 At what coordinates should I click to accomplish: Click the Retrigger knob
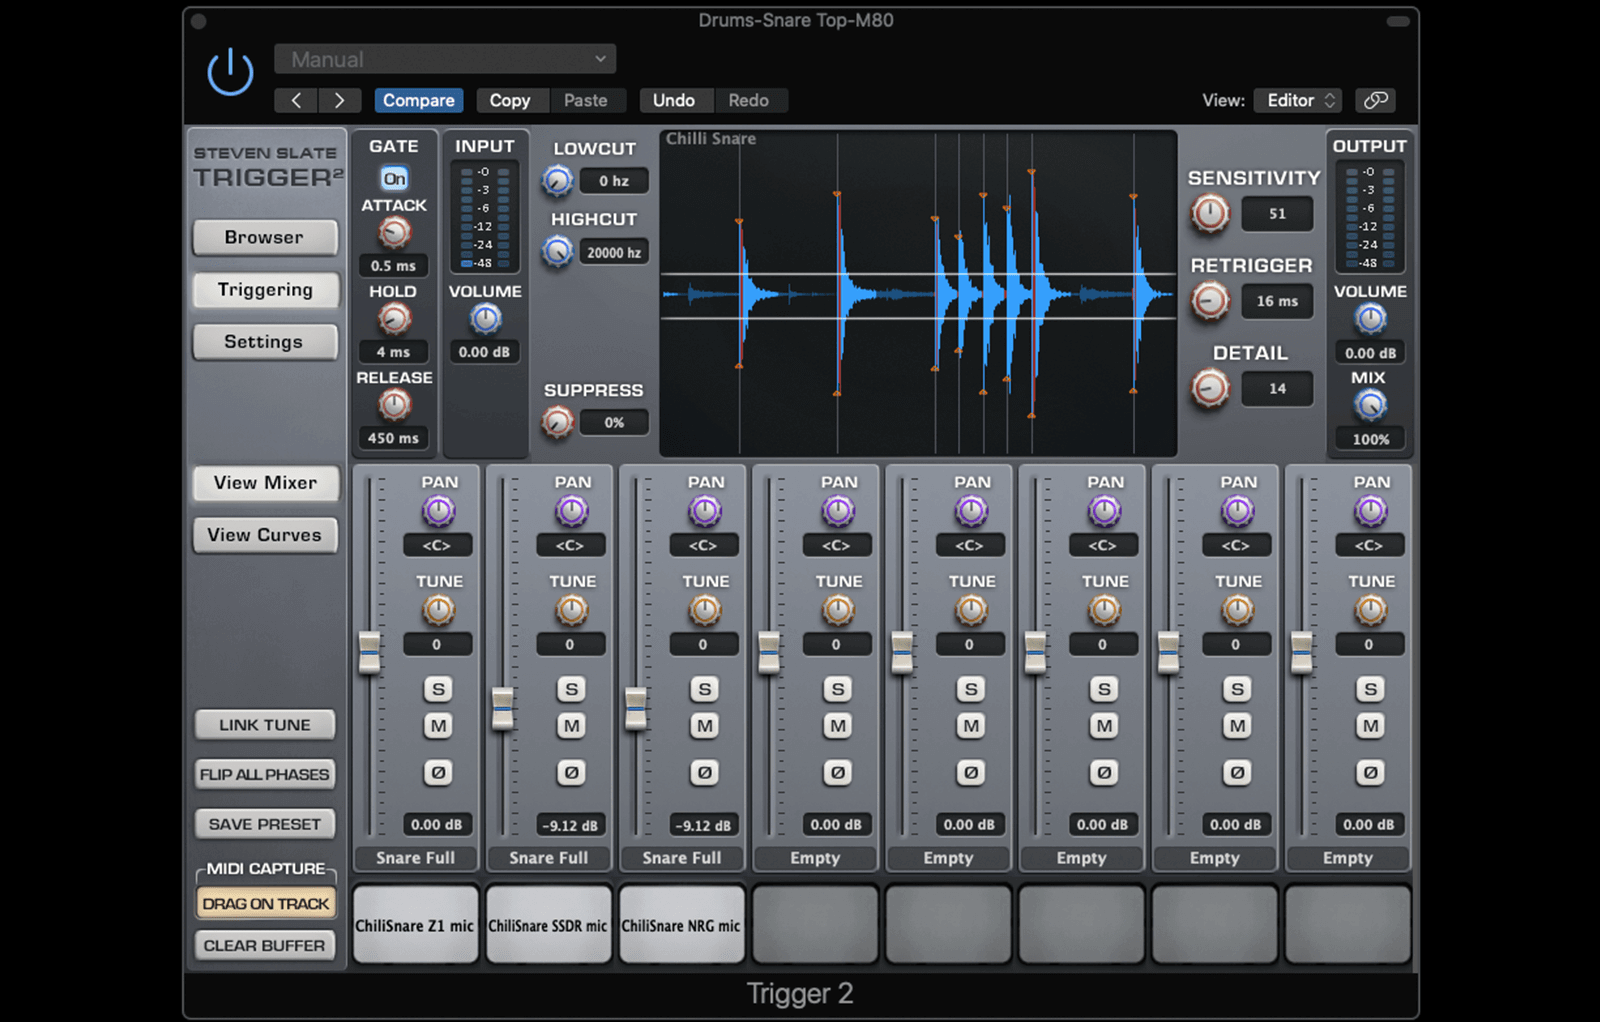(x=1210, y=301)
